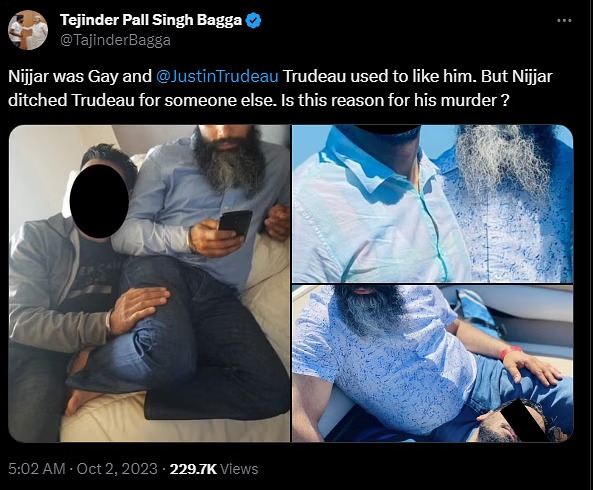Viewport: 593px width, 490px height.
Task: Click the blue verified badge icon
Action: 254,20
